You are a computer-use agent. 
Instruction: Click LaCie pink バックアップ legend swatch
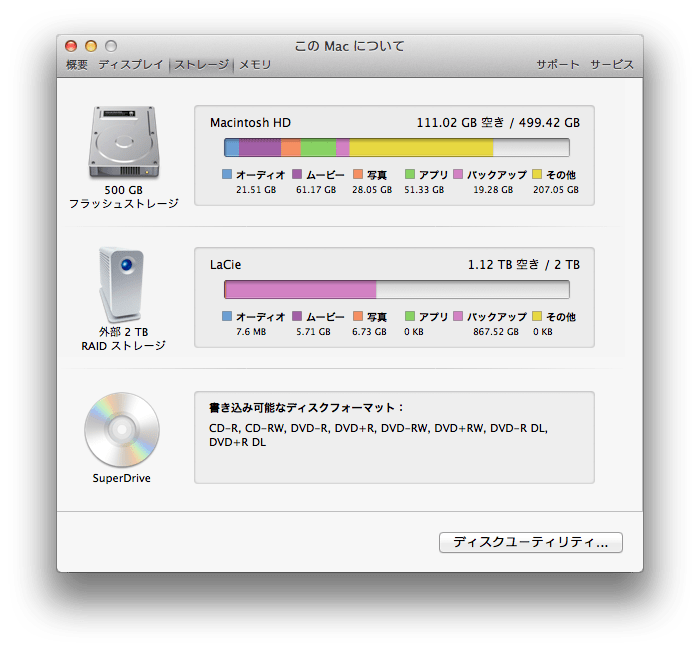[458, 316]
